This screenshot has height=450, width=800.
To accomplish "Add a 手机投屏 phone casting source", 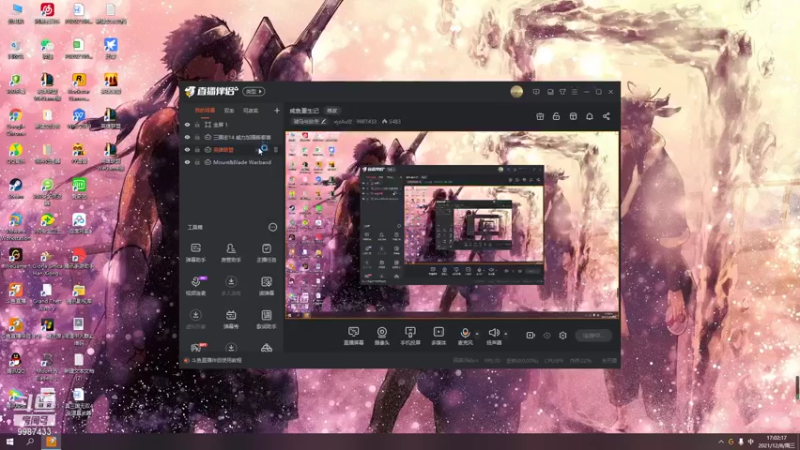I will pyautogui.click(x=410, y=336).
